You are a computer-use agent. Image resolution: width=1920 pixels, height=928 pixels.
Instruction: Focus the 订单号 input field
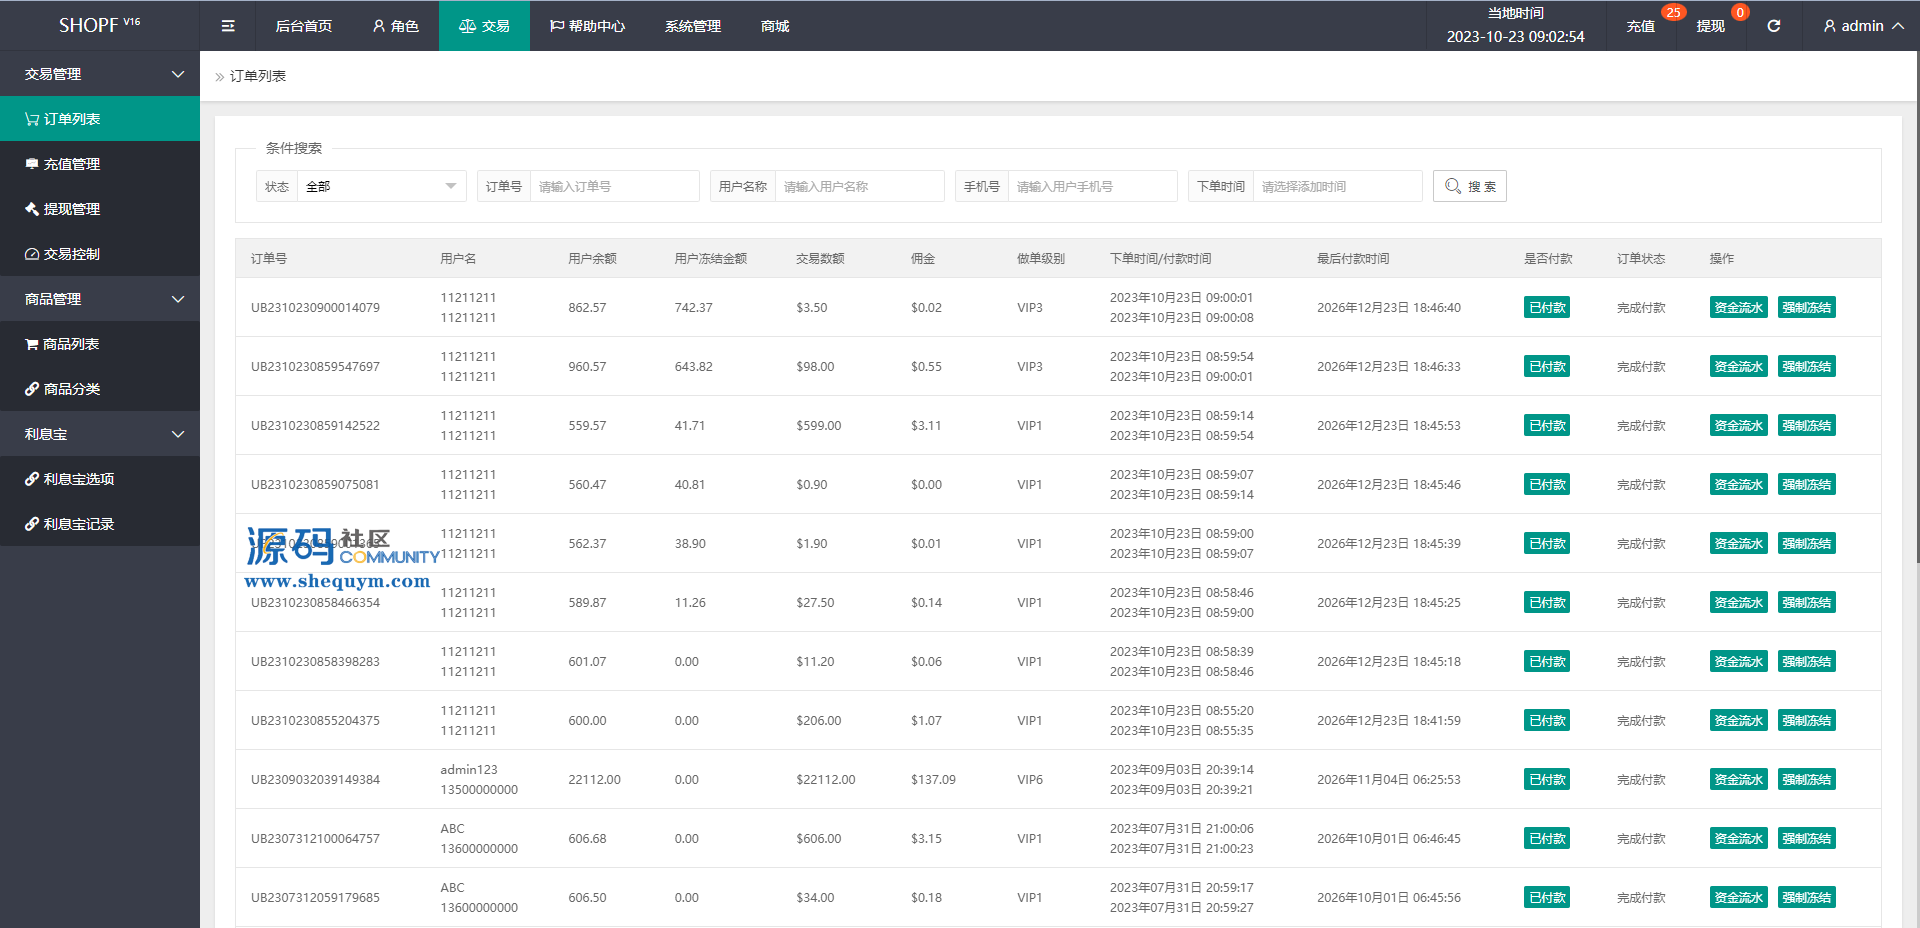(614, 186)
